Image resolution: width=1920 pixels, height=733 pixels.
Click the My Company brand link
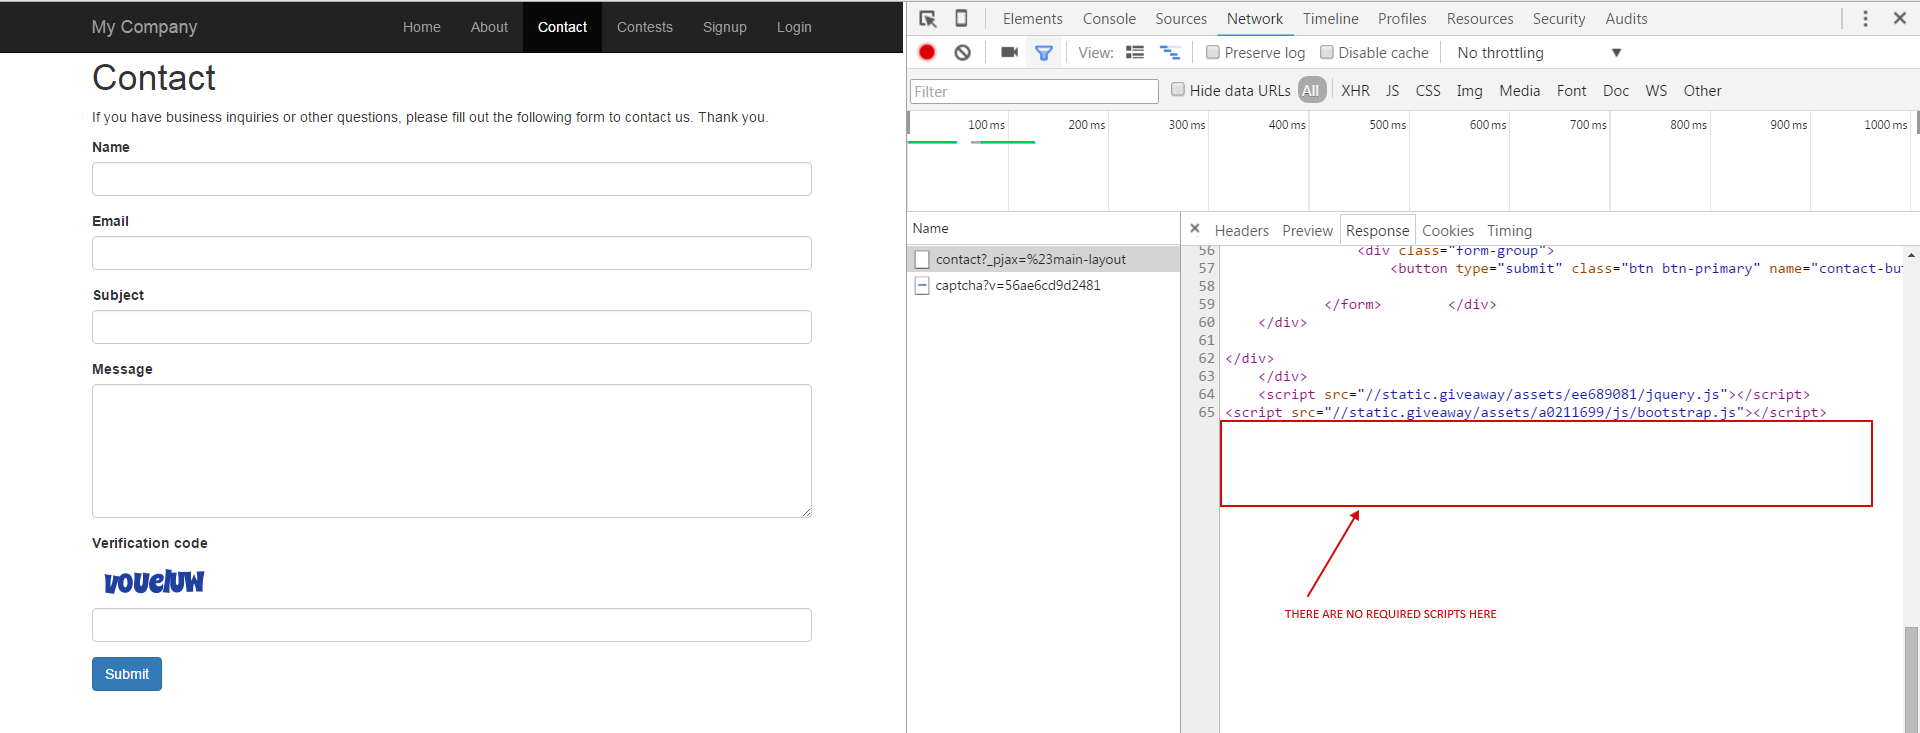[144, 27]
